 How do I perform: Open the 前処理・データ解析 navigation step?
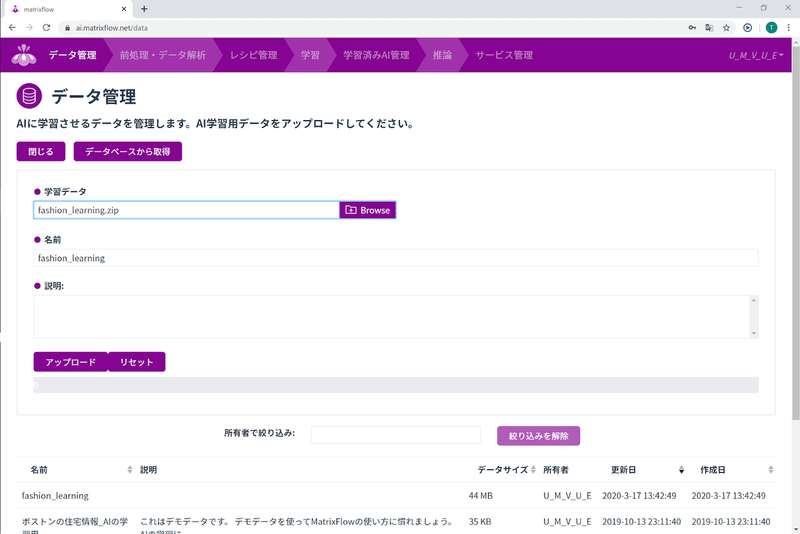point(163,55)
